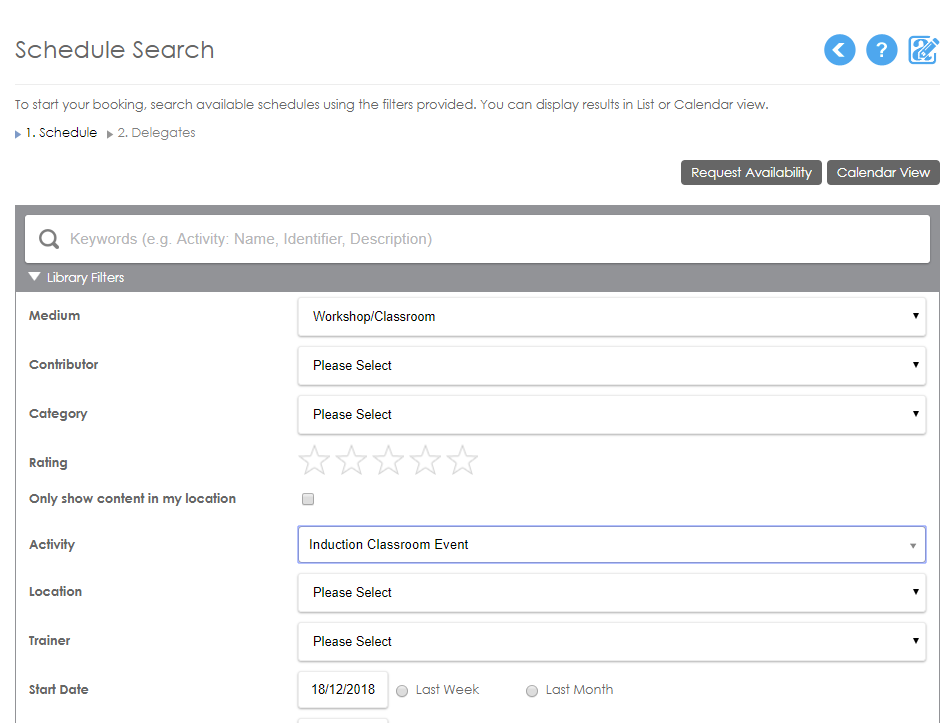Open the Activity combo box

(611, 545)
